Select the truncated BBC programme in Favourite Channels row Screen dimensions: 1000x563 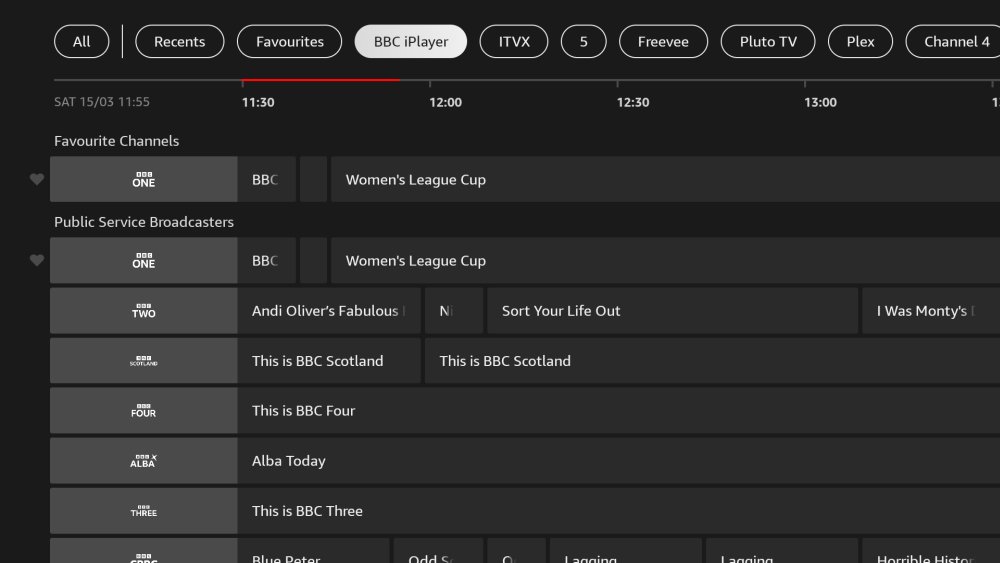(267, 180)
